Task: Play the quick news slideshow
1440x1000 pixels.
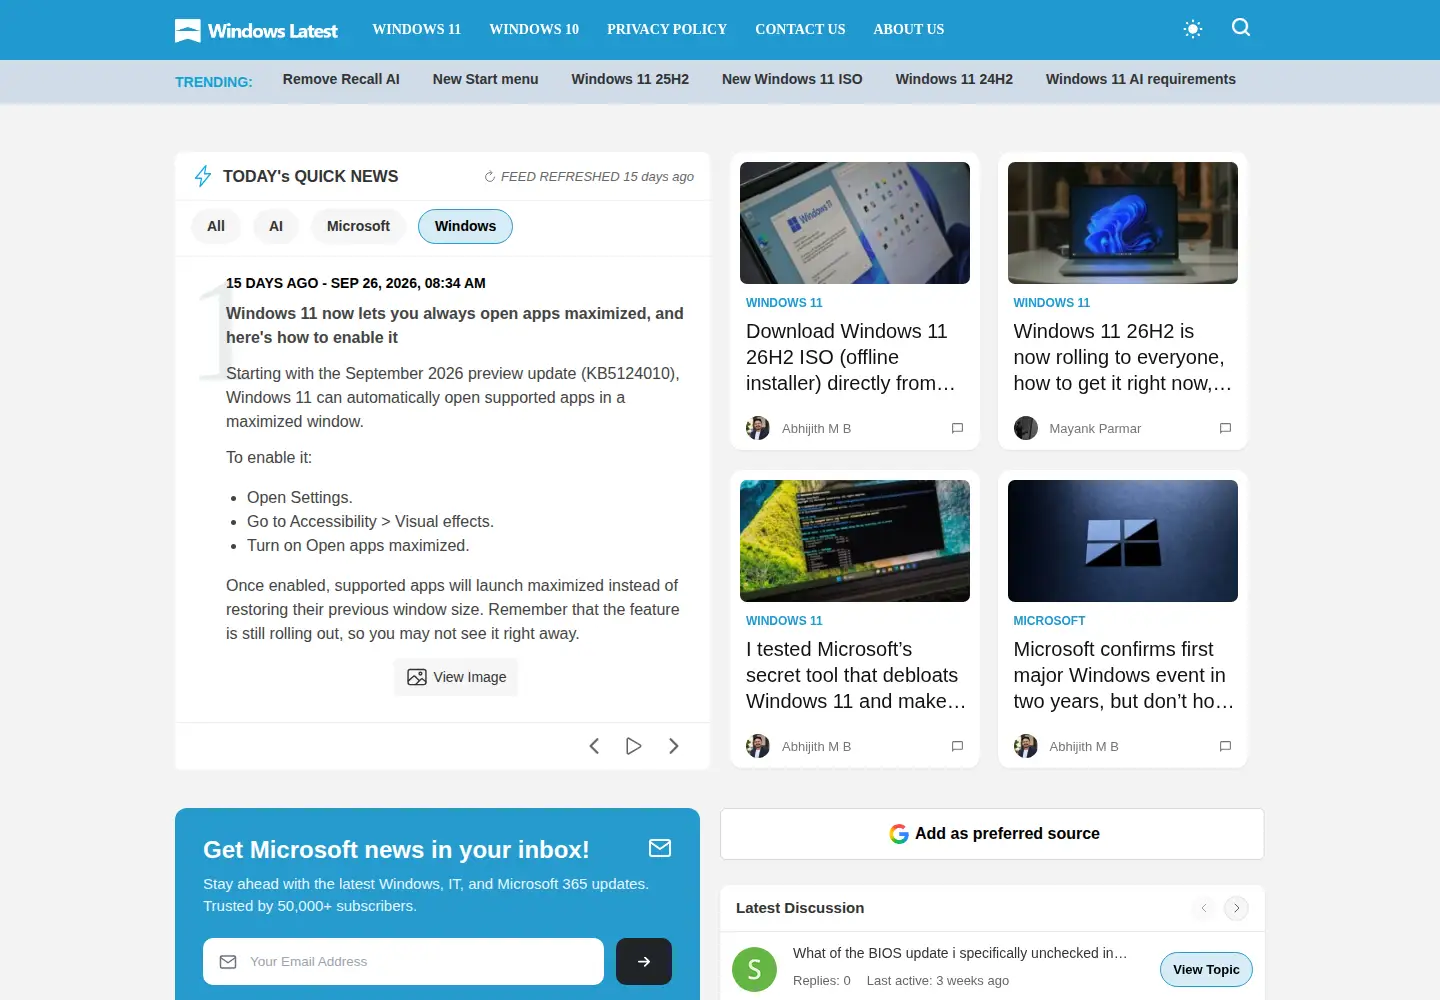Action: (x=634, y=746)
